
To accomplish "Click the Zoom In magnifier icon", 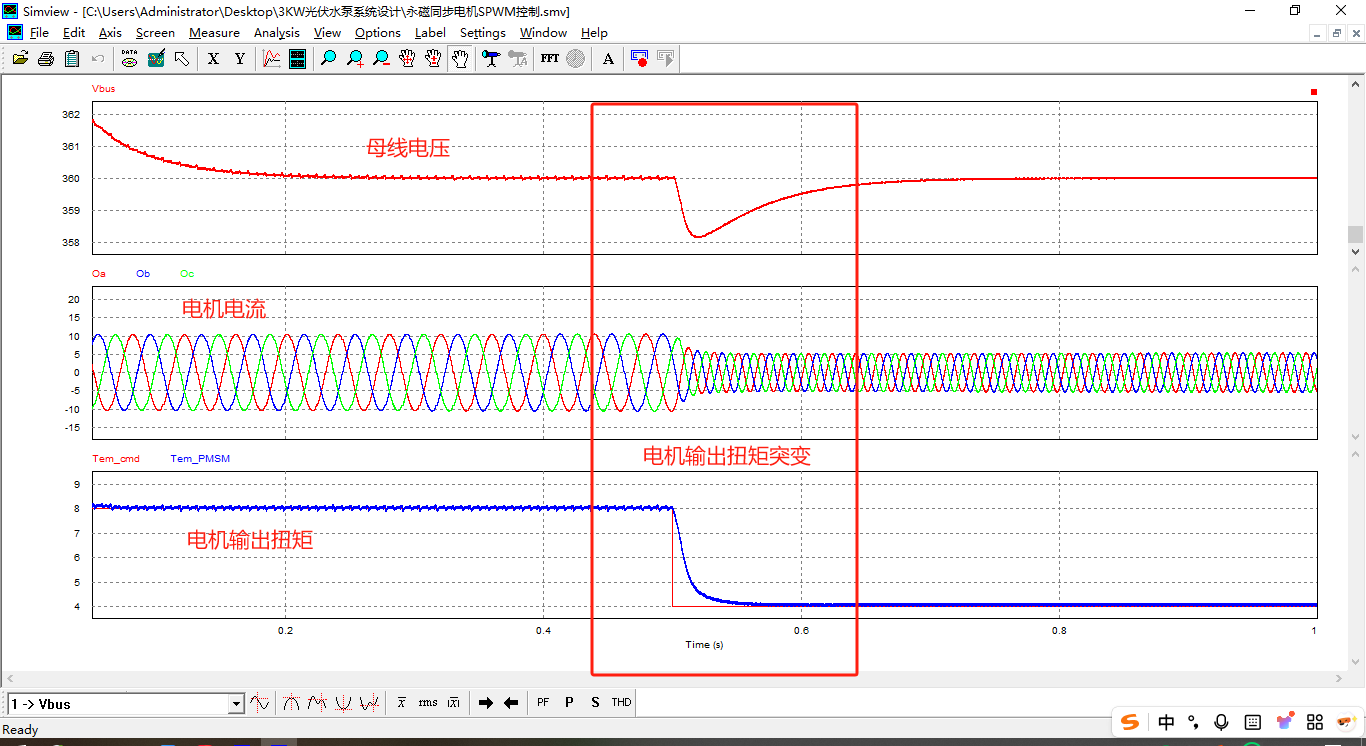I will tap(355, 59).
